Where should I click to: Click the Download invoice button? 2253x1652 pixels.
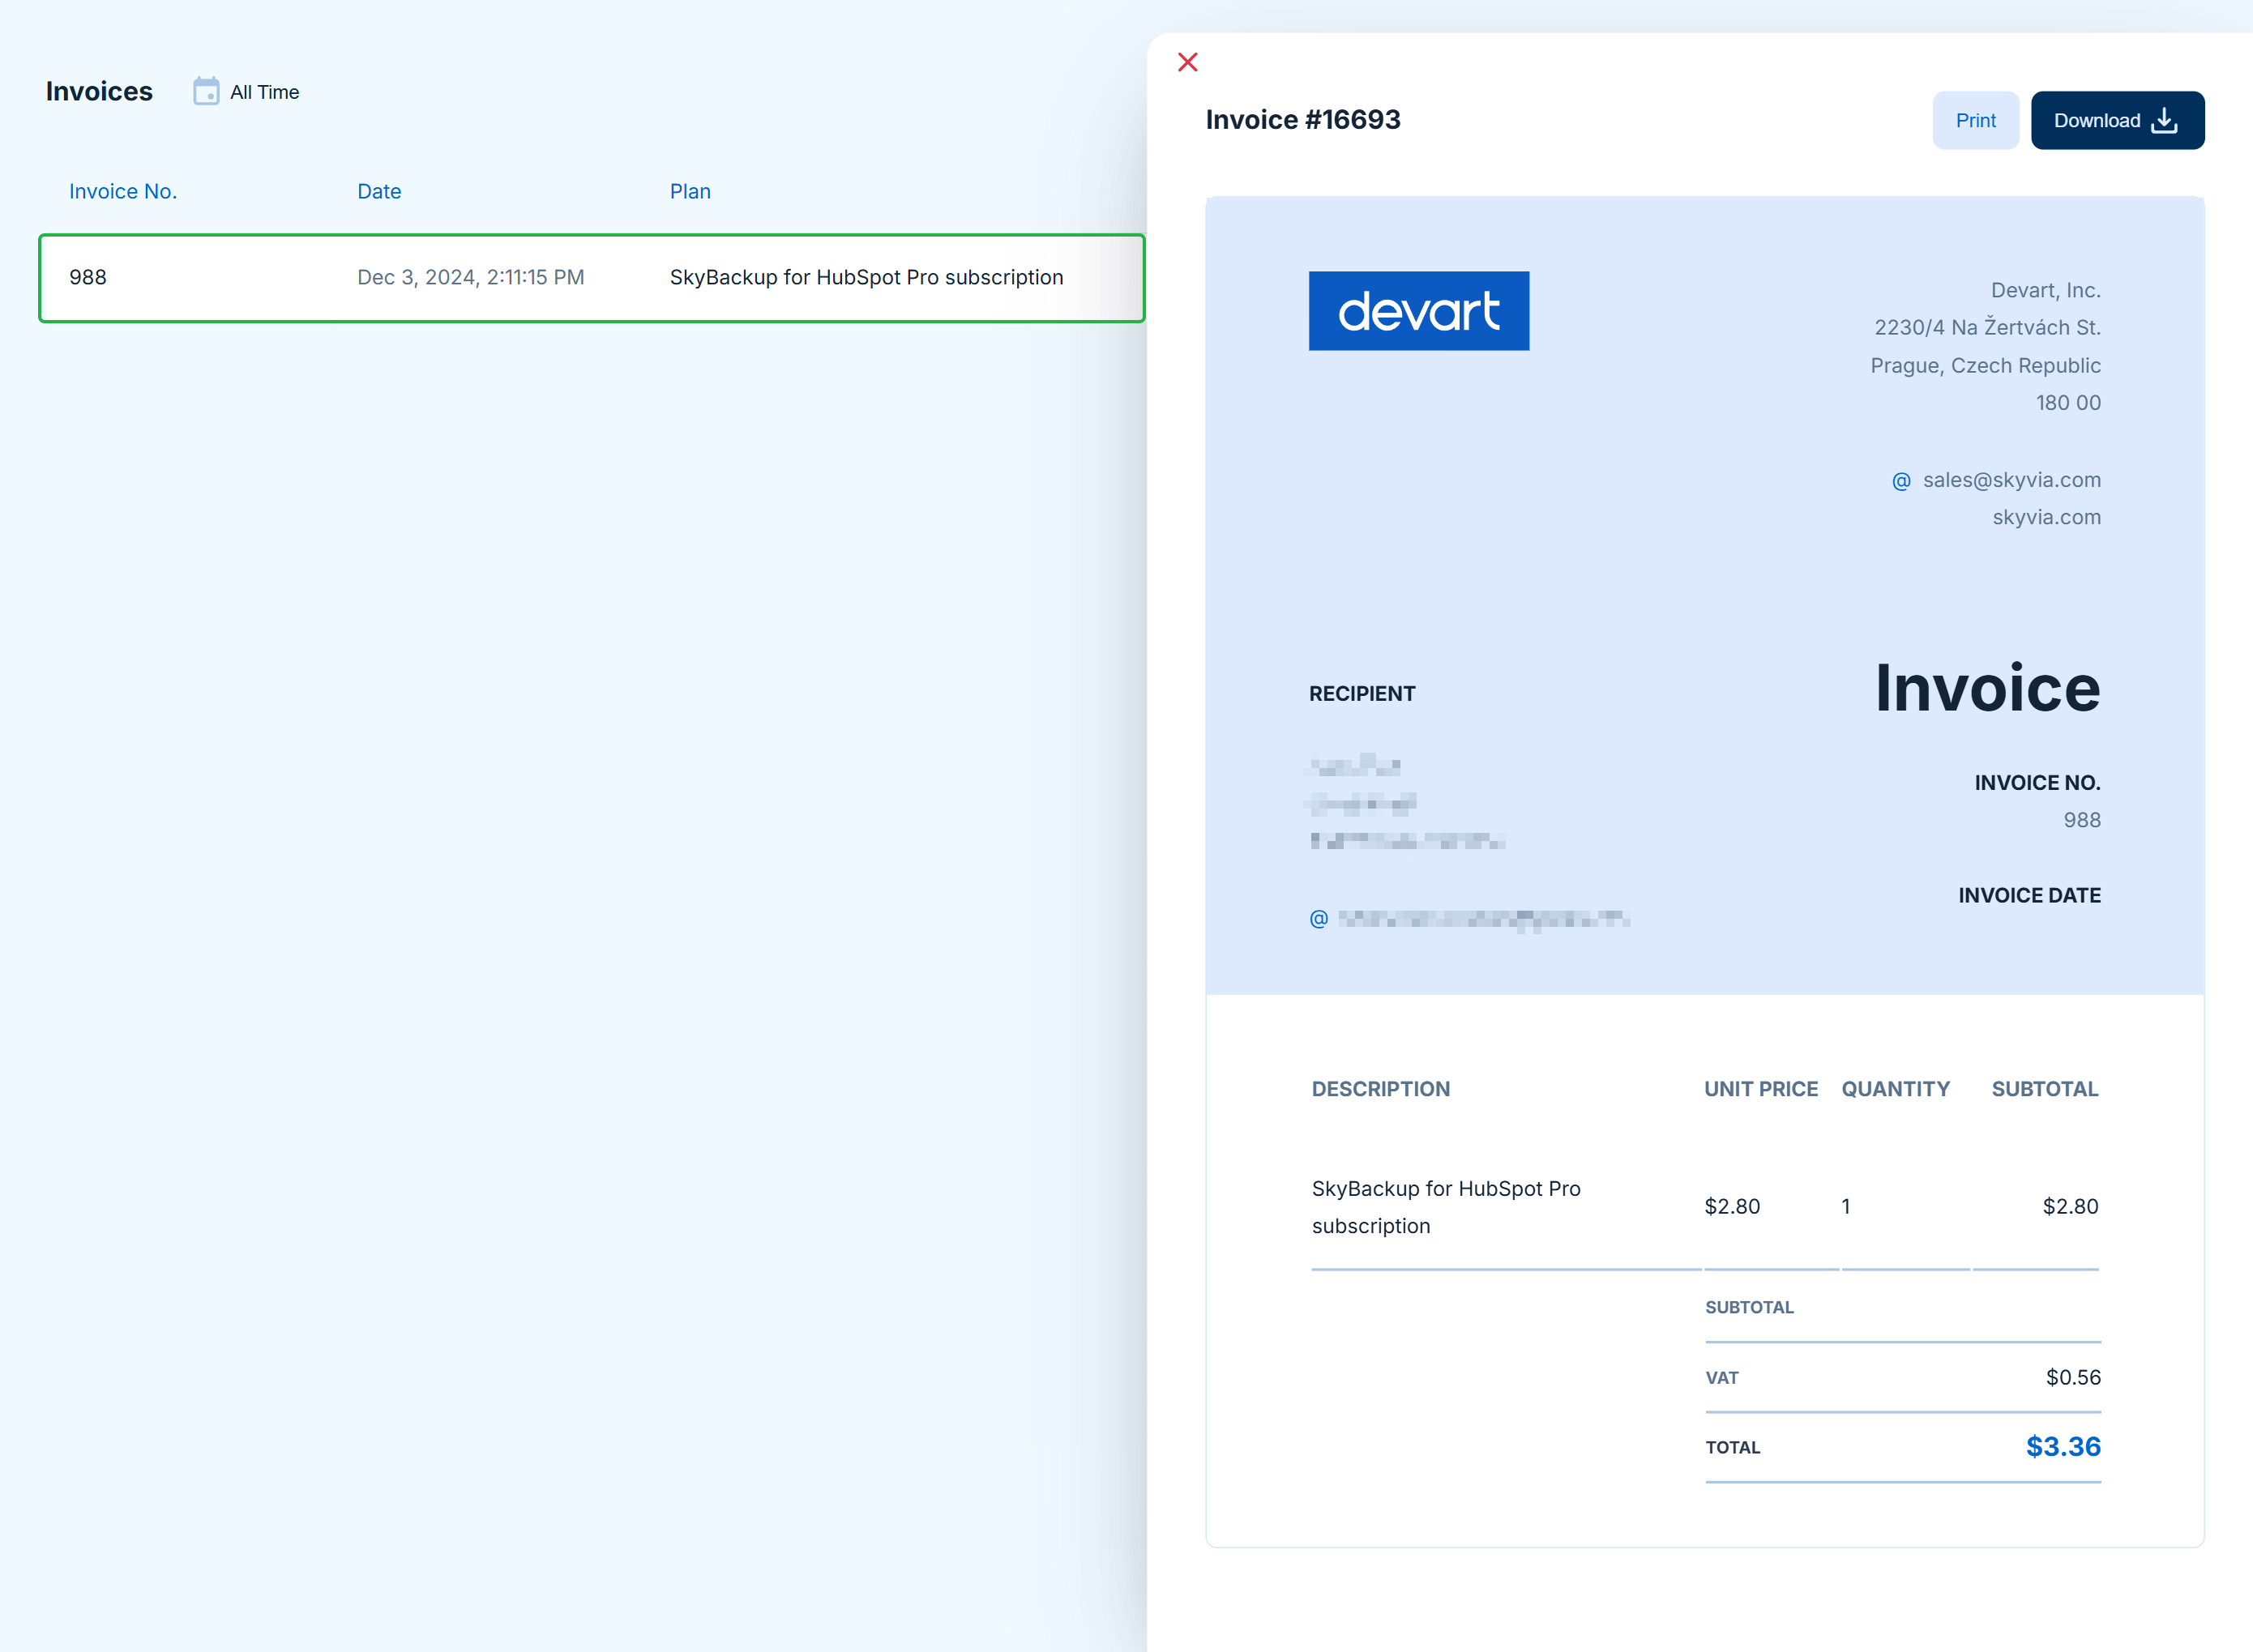pyautogui.click(x=2117, y=120)
